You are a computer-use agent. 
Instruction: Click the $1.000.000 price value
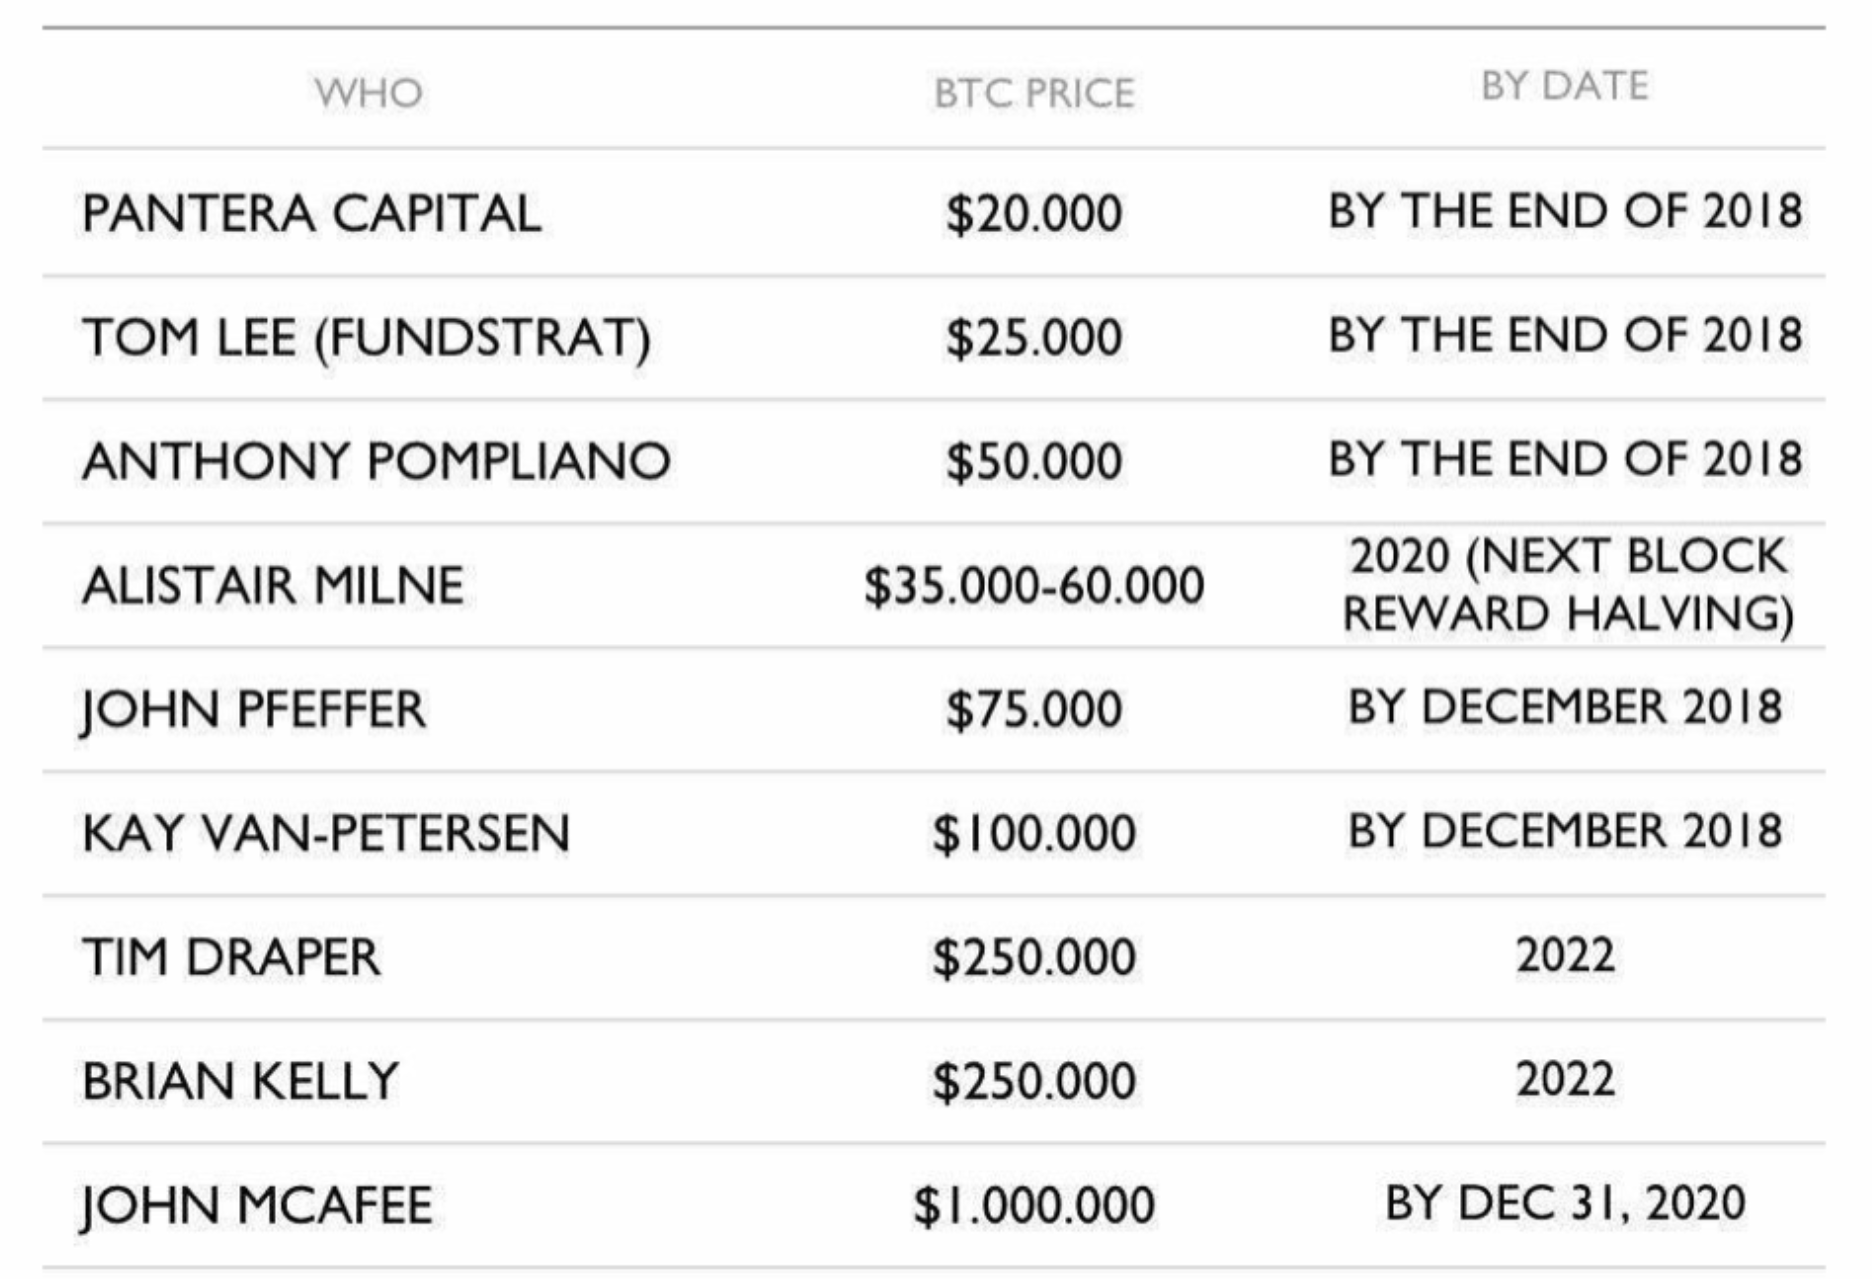point(1034,1206)
